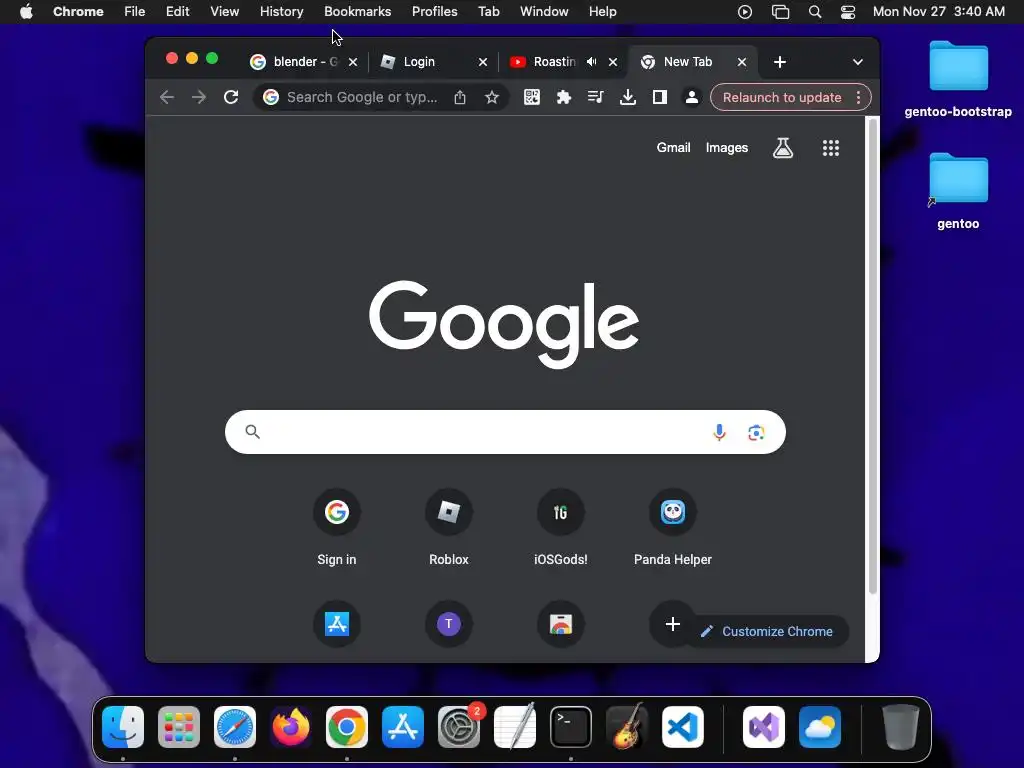Open the Chrome profile avatar

pyautogui.click(x=692, y=97)
